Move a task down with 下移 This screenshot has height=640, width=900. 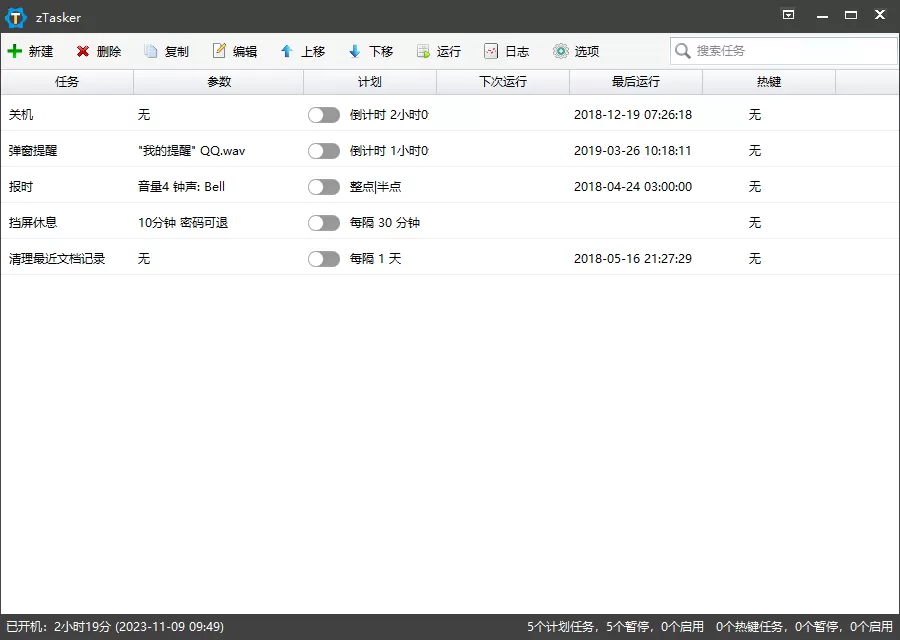(370, 50)
